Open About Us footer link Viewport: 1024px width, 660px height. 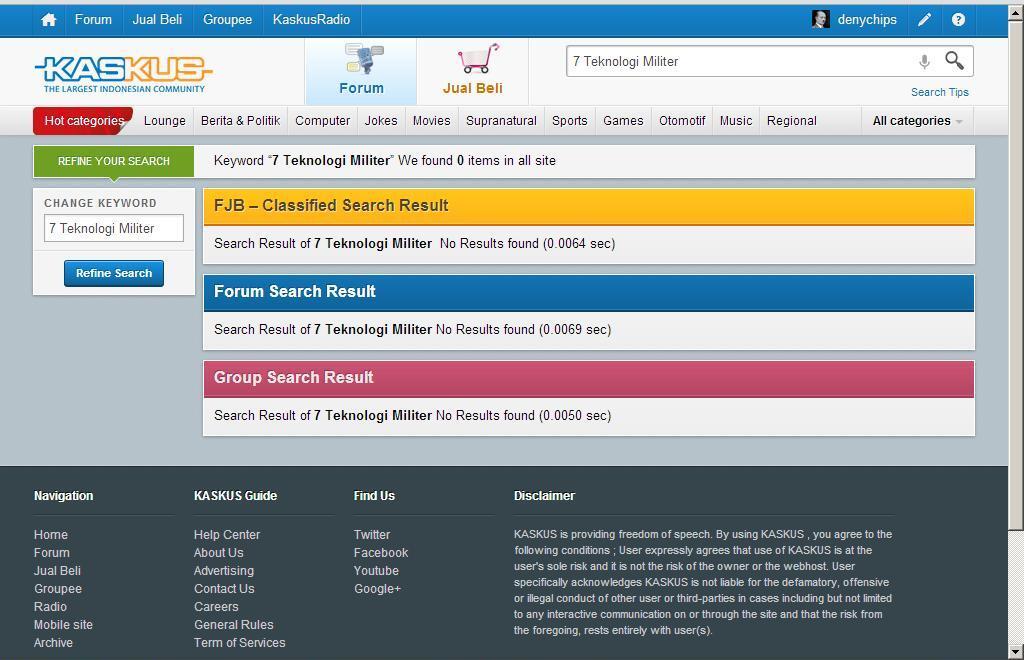click(x=219, y=552)
